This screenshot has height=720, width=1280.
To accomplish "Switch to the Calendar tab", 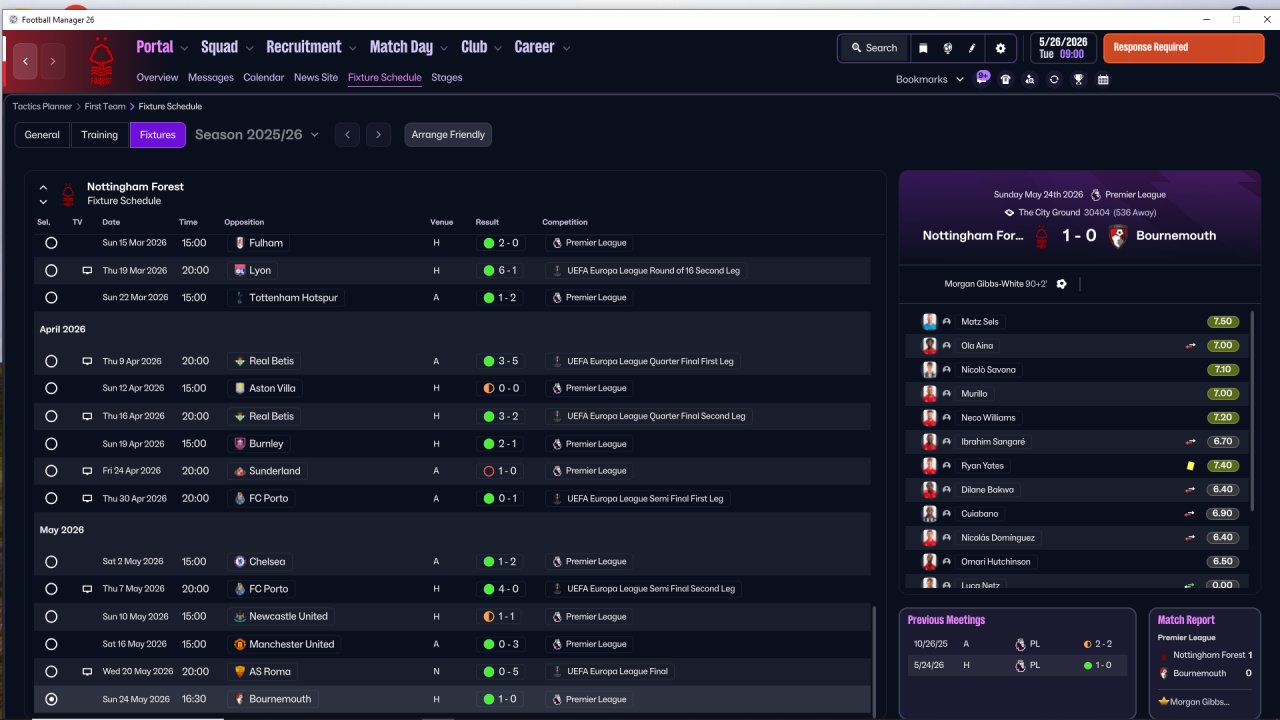I will 264,77.
